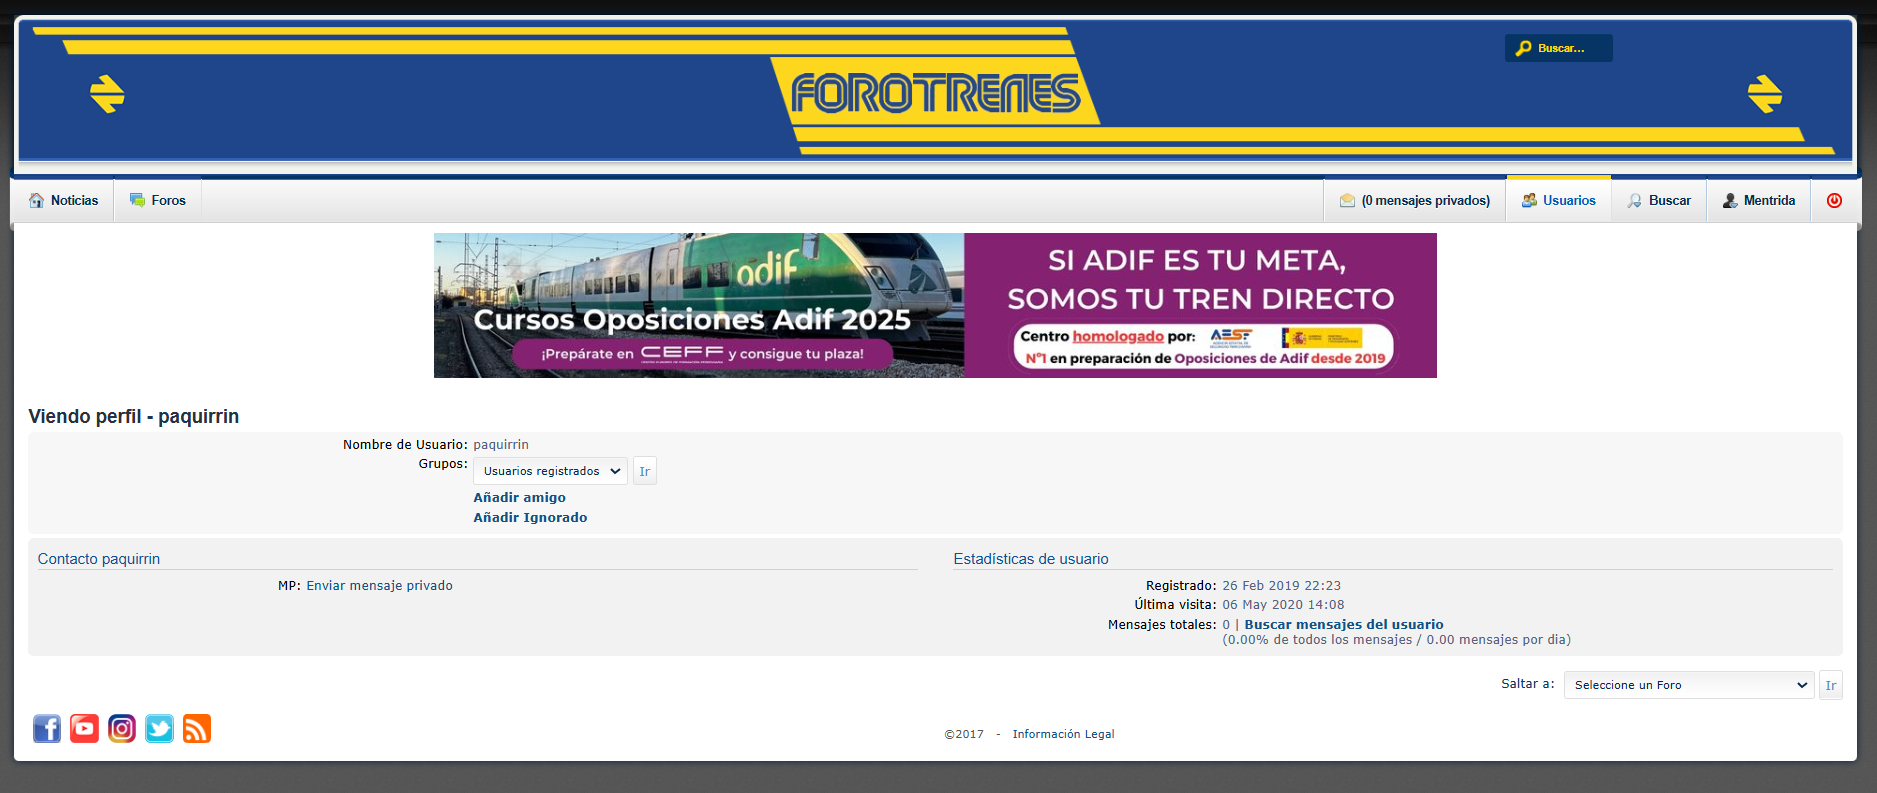Click the Contacto paquirrin section title
This screenshot has width=1877, height=793.
(x=99, y=559)
